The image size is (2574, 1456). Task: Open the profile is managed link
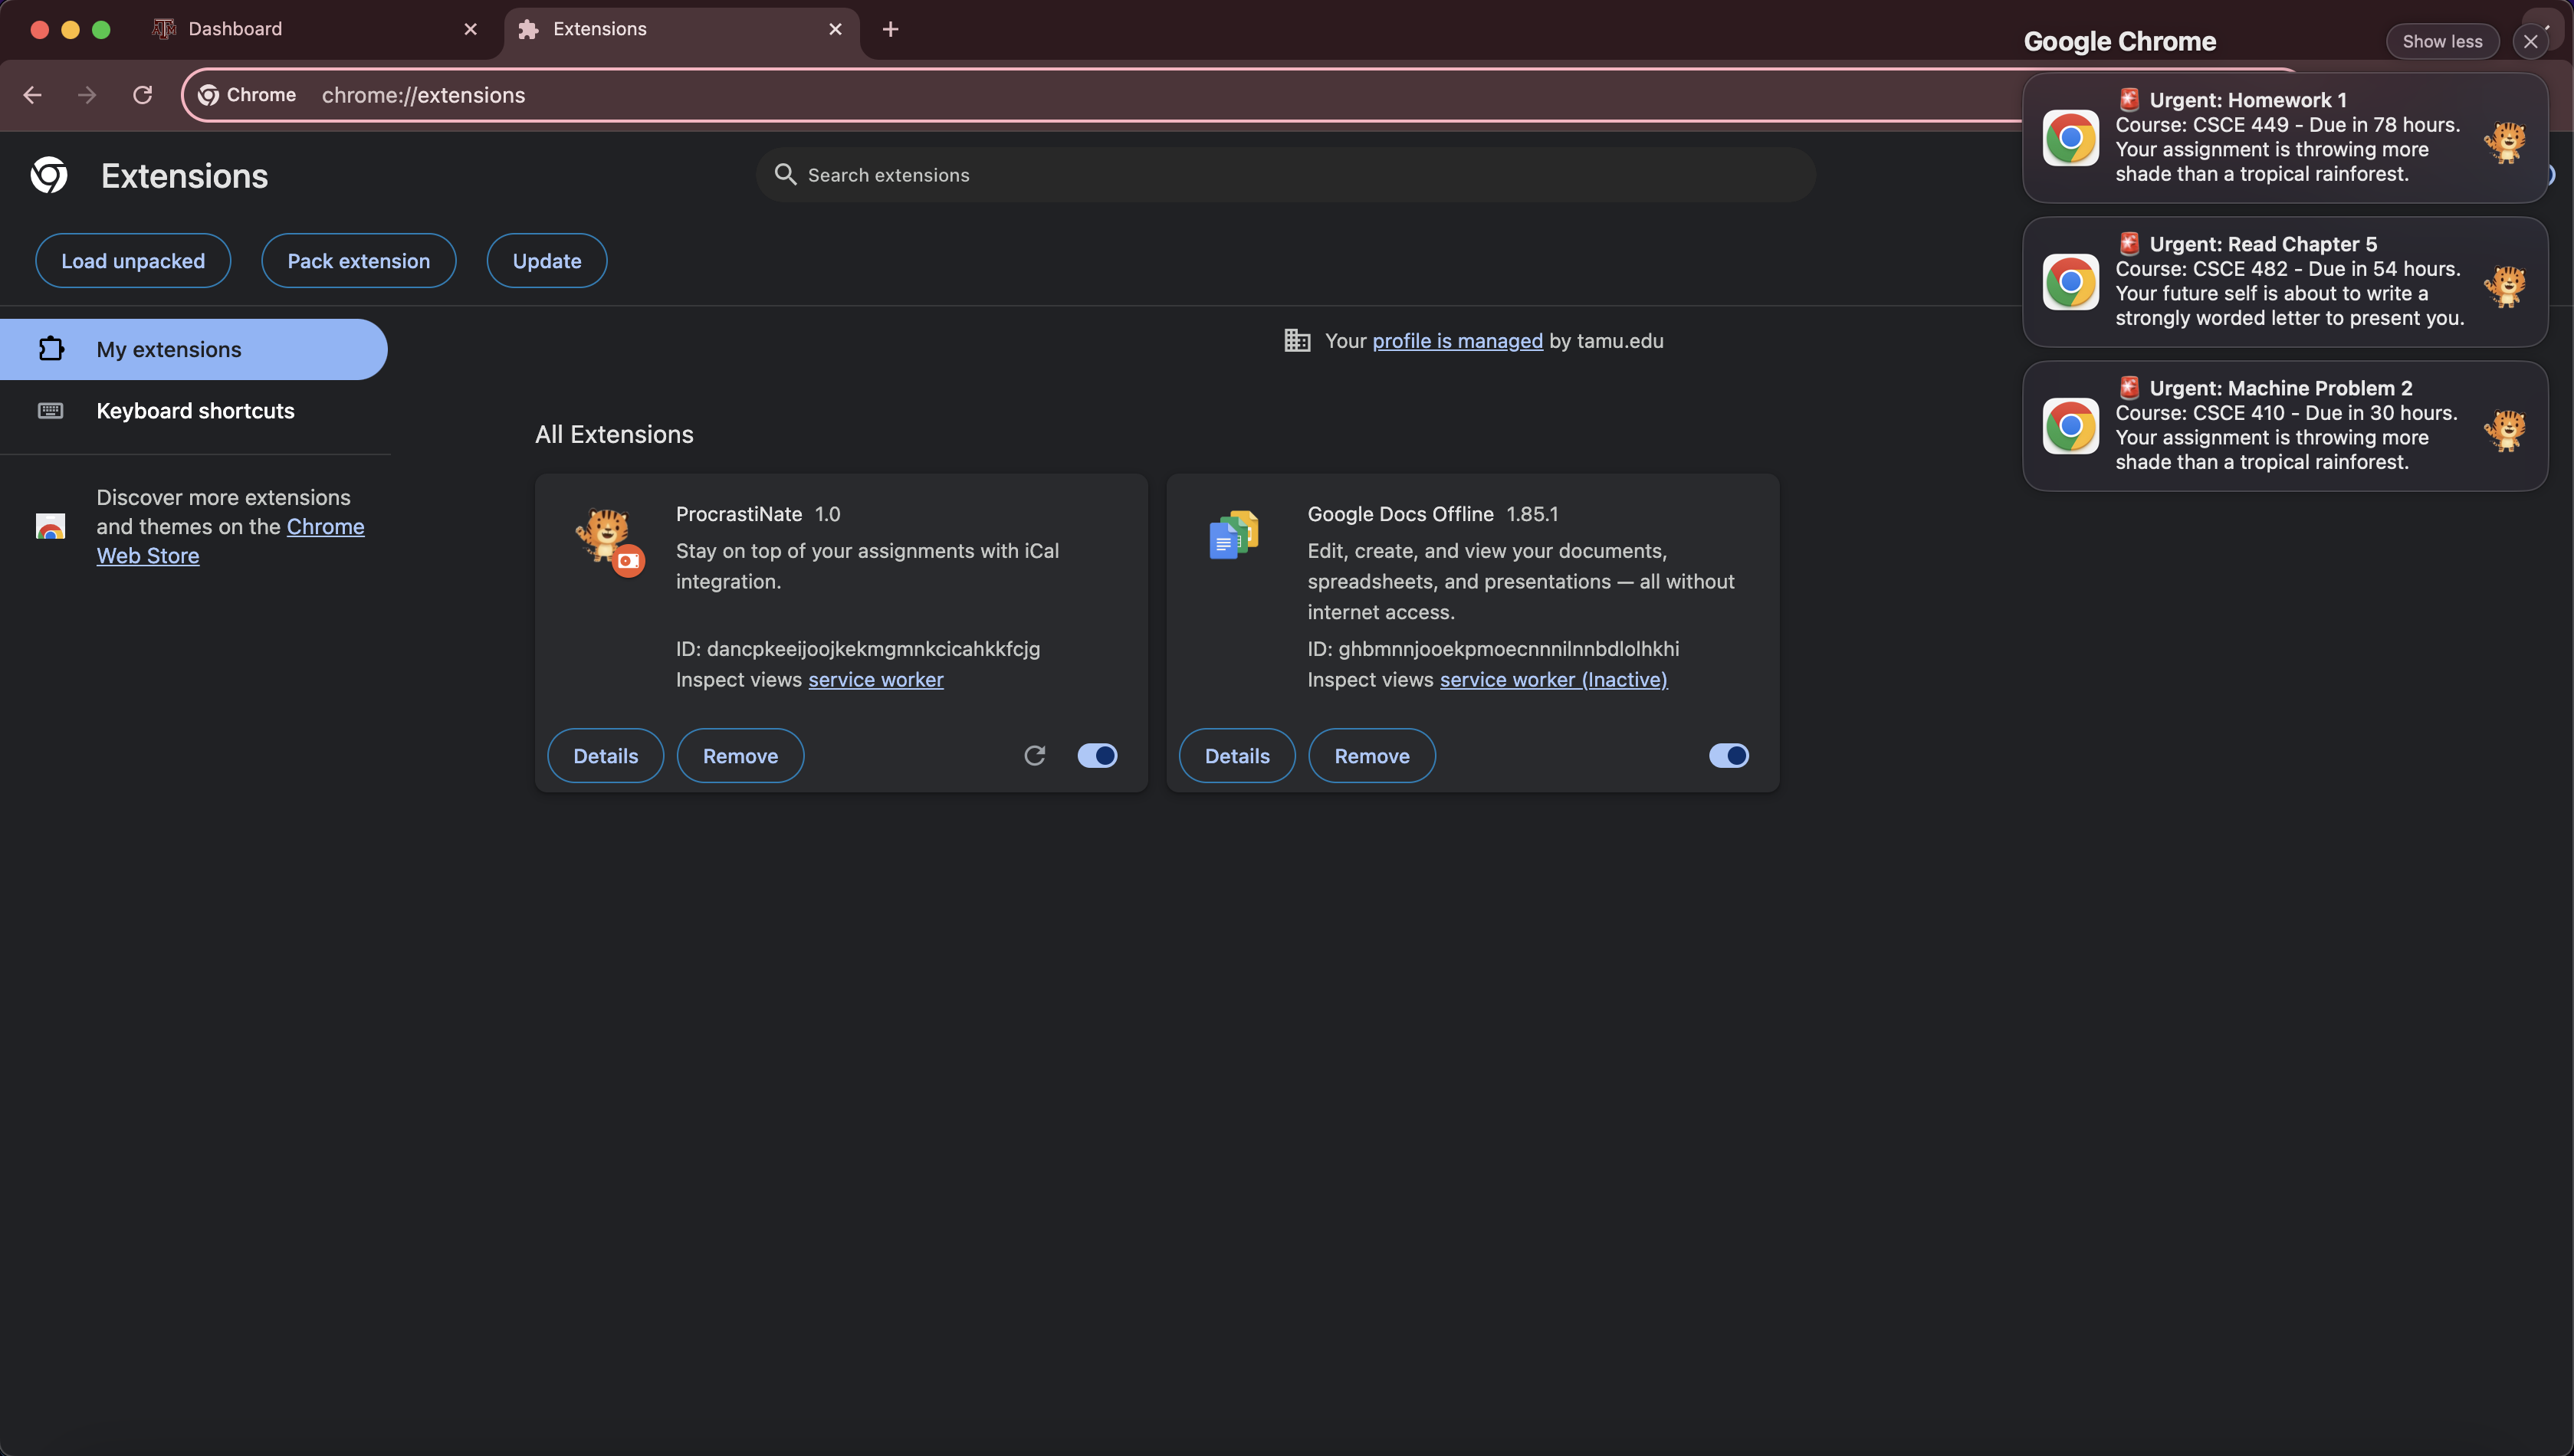tap(1457, 341)
